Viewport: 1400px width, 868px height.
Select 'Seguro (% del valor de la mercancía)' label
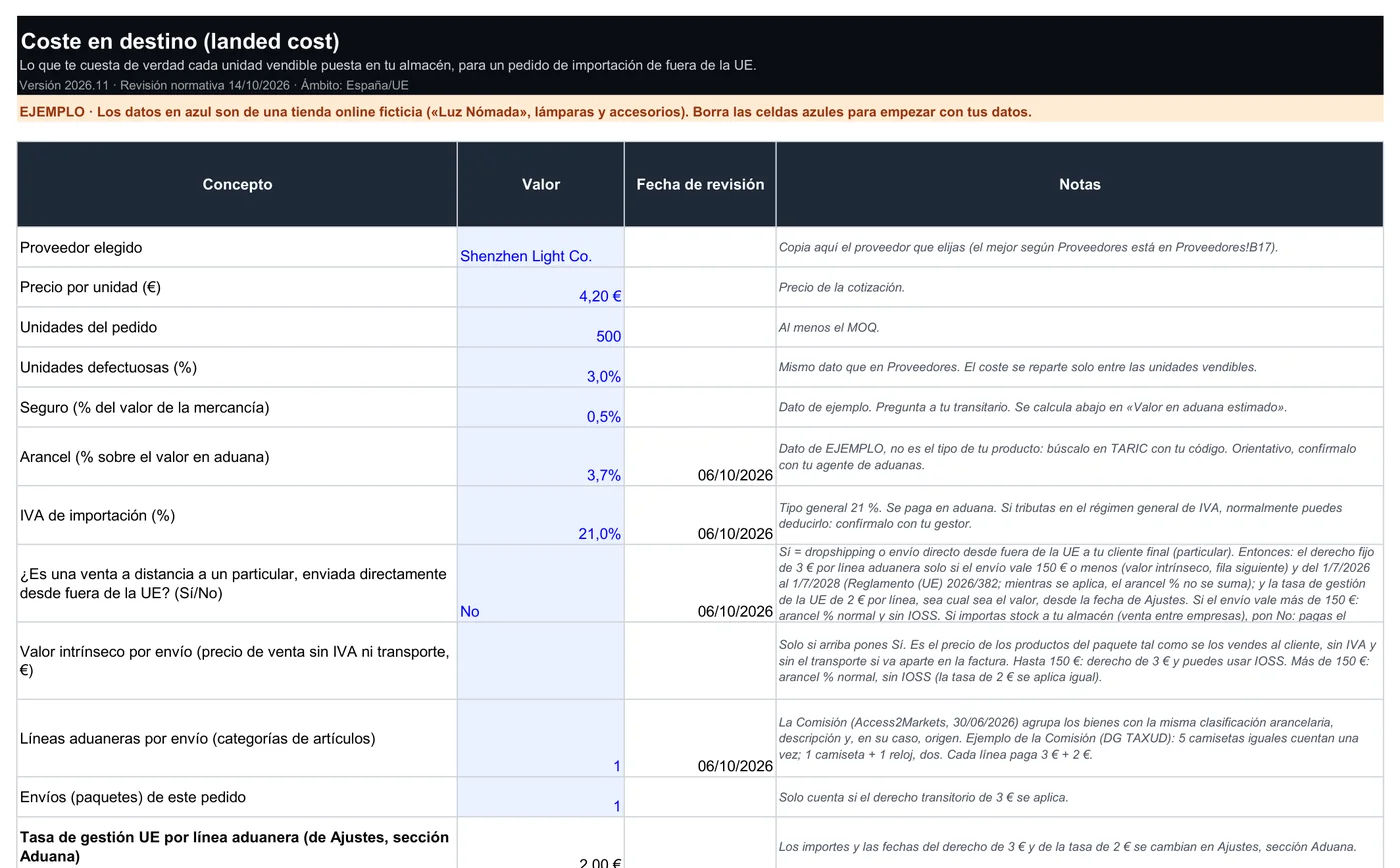(144, 407)
